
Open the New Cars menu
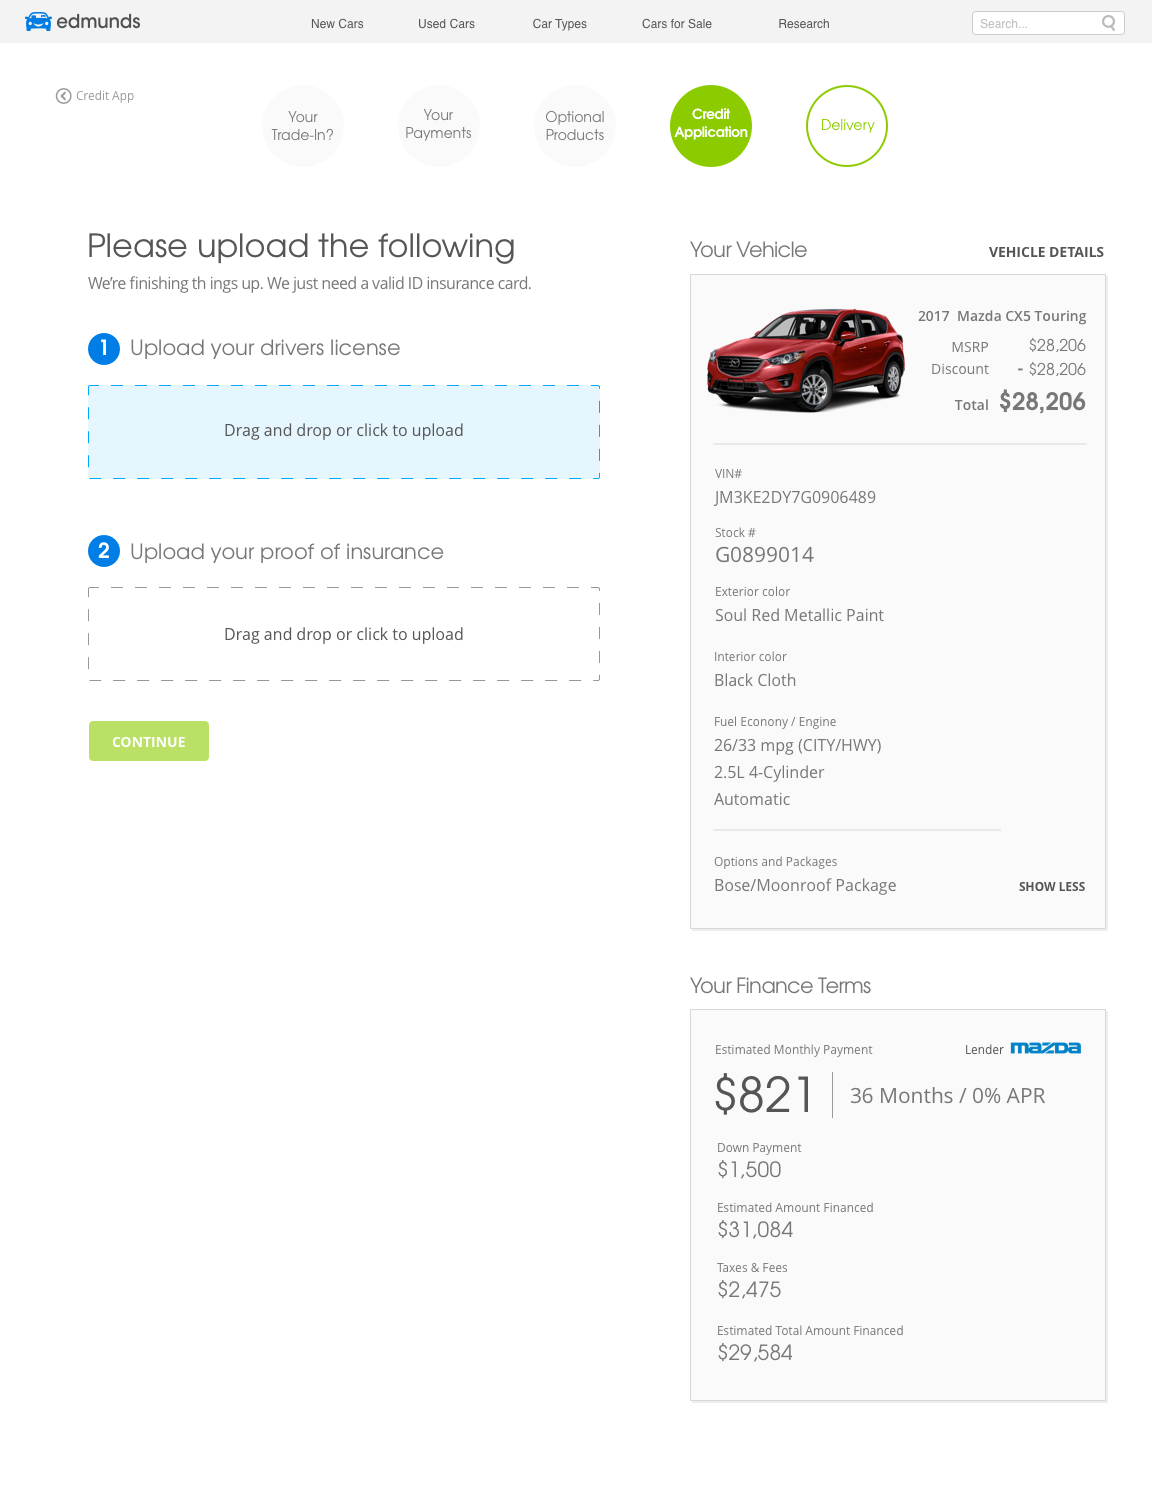(x=337, y=24)
